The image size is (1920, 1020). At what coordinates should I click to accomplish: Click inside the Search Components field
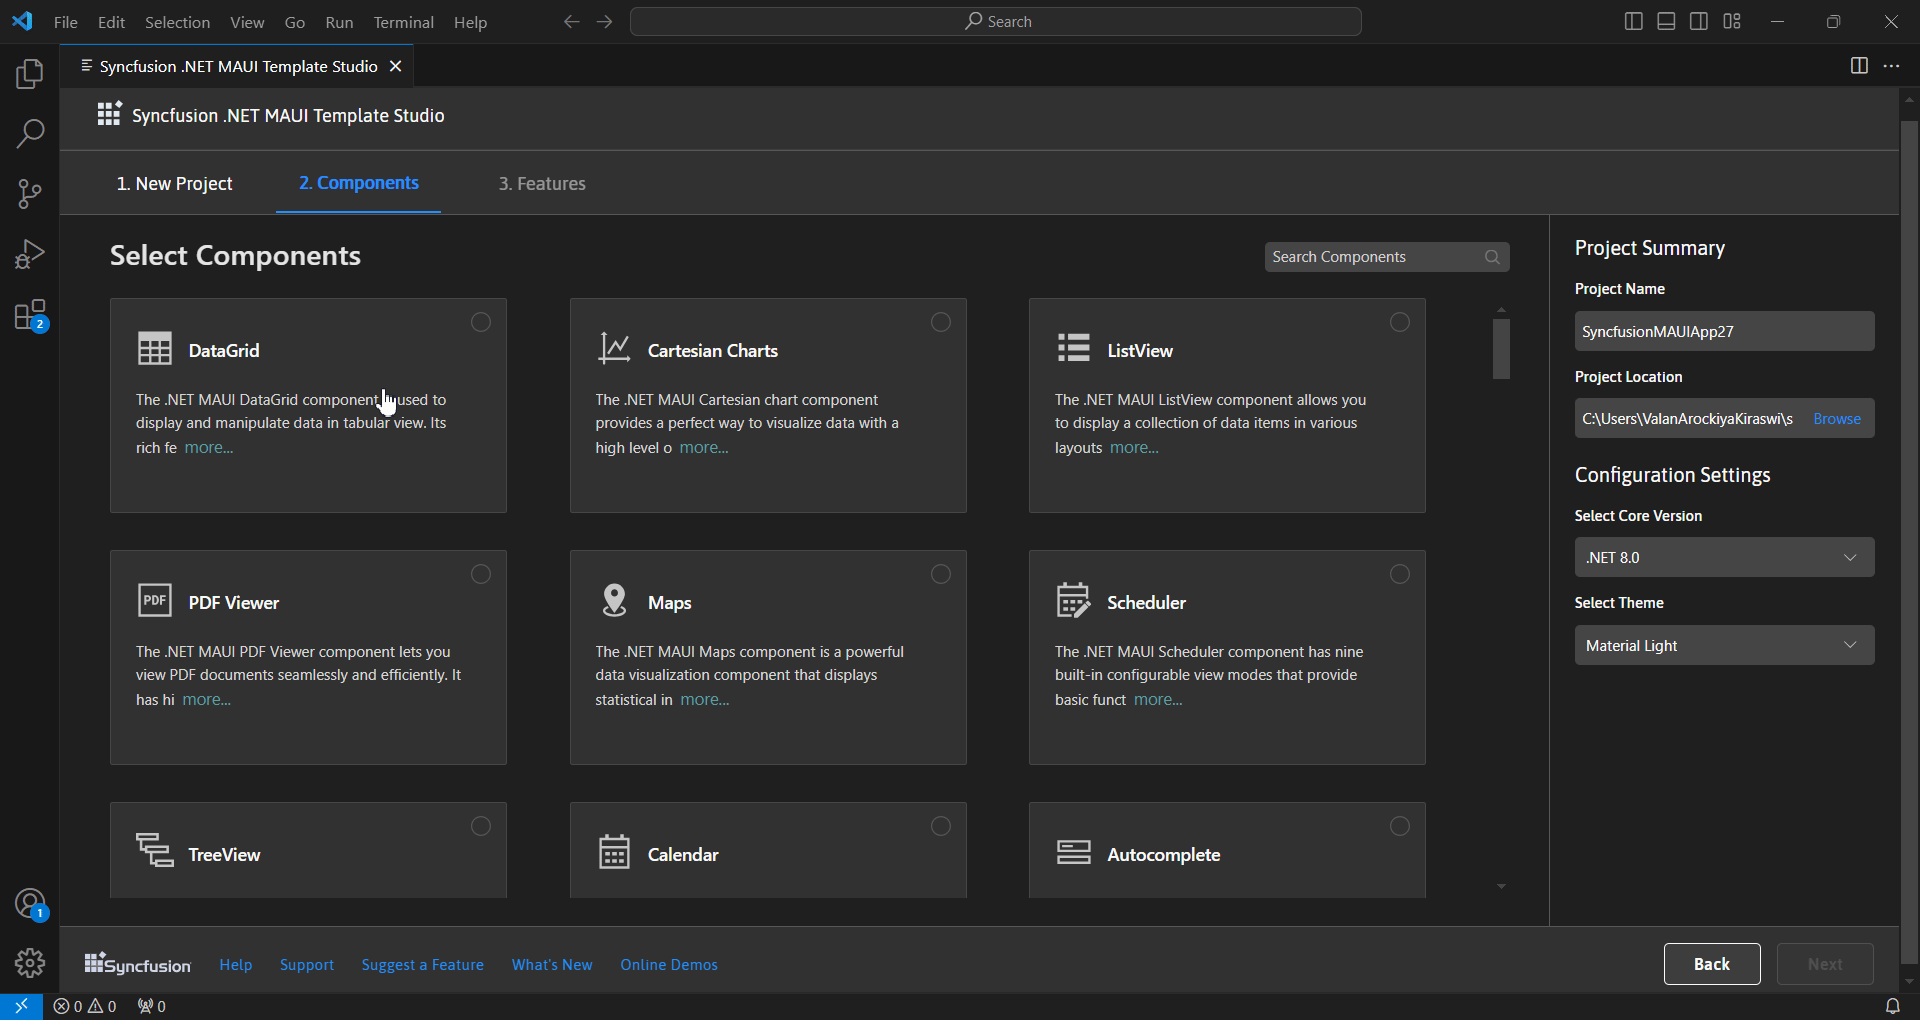(1370, 256)
